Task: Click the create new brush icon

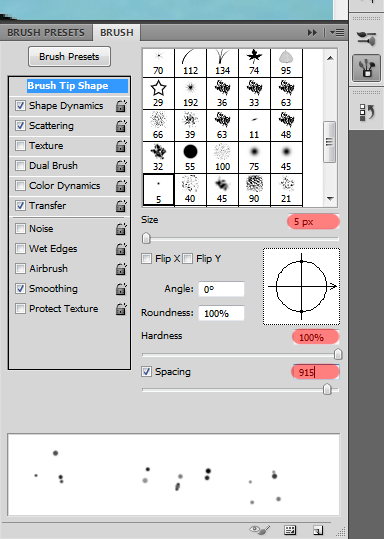Action: coord(318,530)
